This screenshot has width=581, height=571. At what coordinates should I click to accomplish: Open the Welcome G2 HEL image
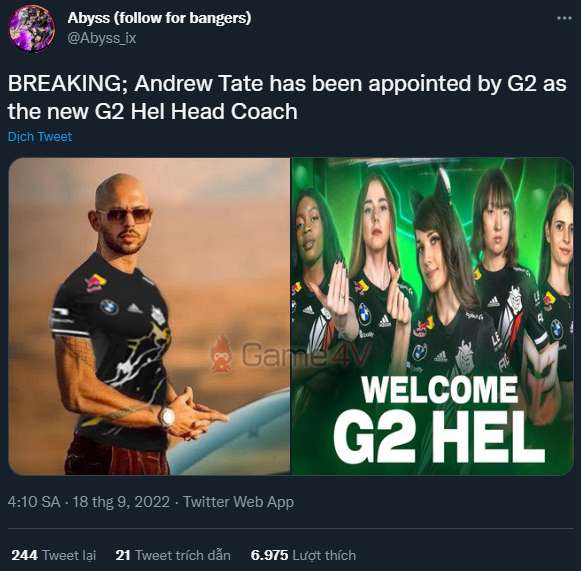tap(432, 316)
